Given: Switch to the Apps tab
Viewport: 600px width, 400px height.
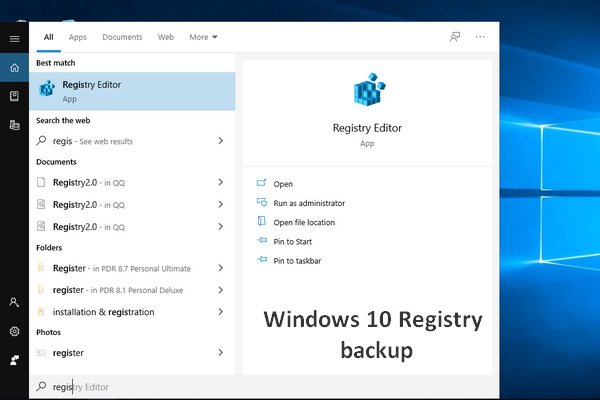Looking at the screenshot, I should point(78,37).
